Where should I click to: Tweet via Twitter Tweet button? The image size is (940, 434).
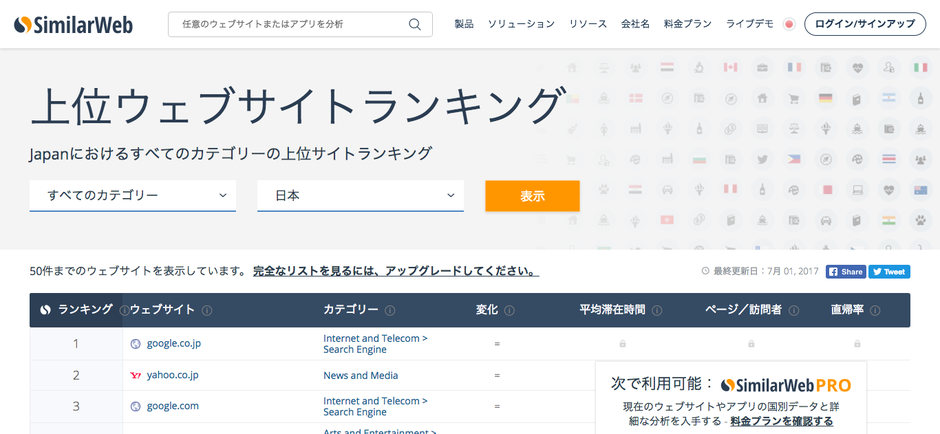click(x=889, y=272)
